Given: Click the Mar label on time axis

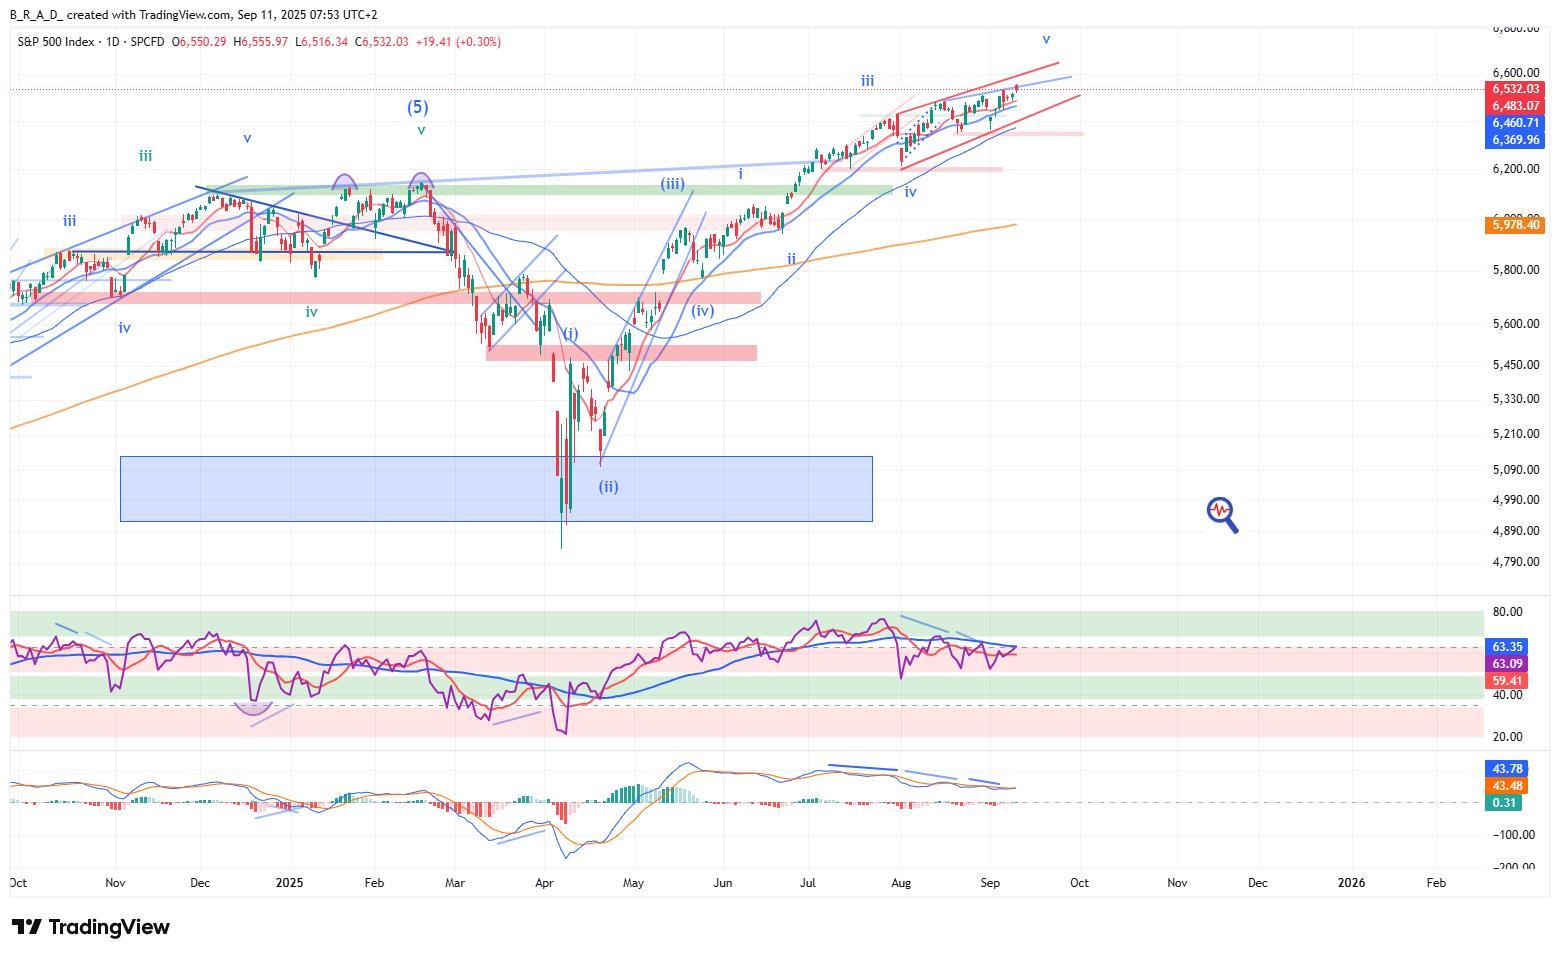Looking at the screenshot, I should (x=455, y=883).
